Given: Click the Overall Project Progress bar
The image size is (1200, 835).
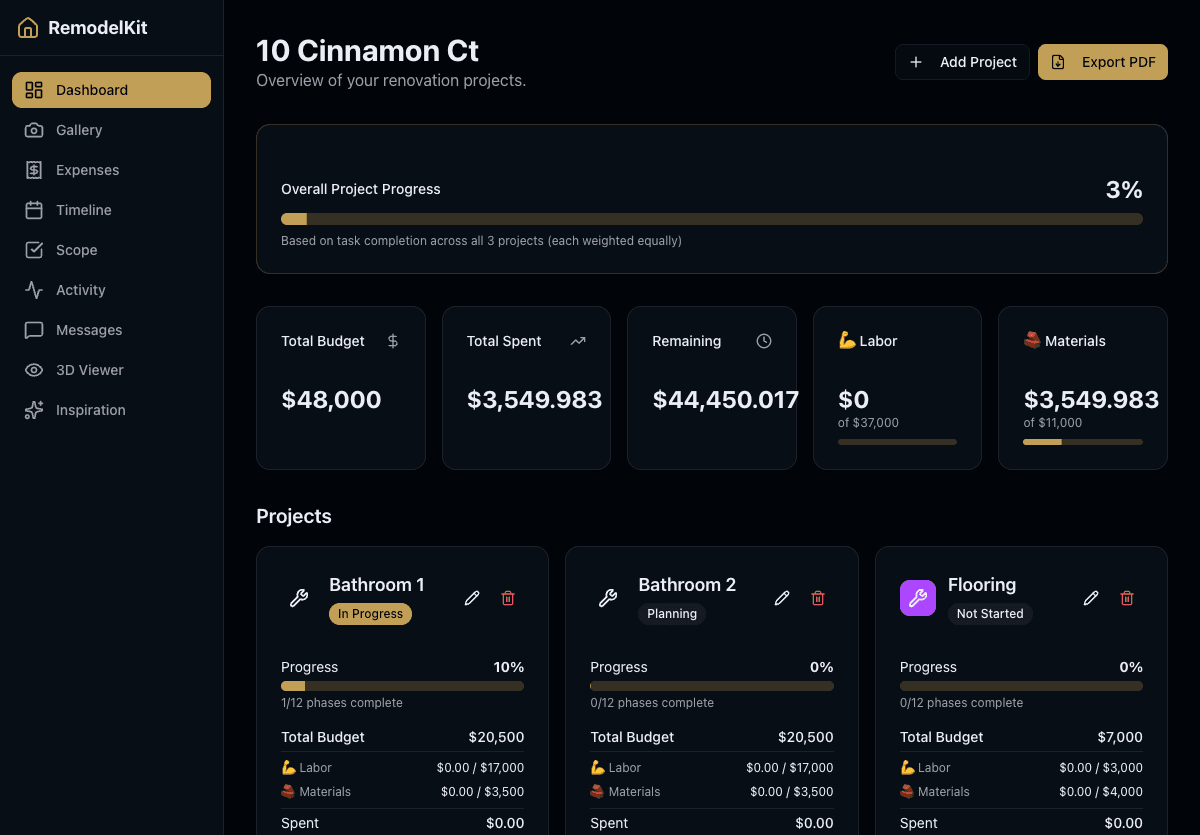Looking at the screenshot, I should tap(711, 219).
